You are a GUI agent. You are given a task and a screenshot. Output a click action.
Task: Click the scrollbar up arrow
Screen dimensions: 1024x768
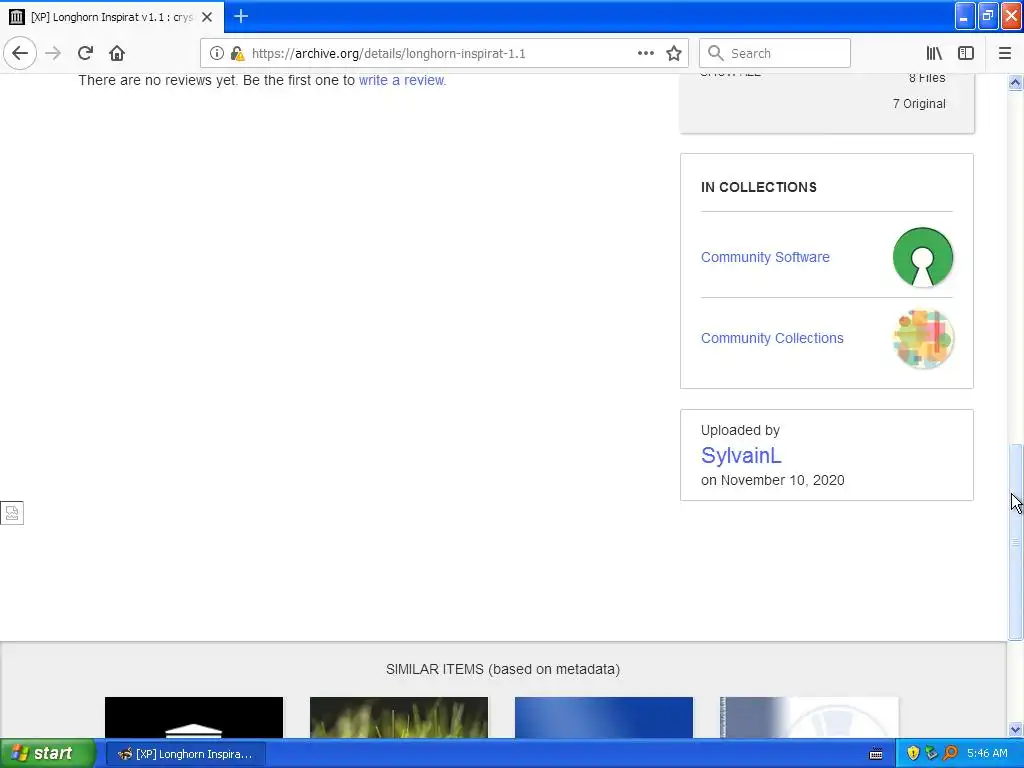tap(1015, 82)
